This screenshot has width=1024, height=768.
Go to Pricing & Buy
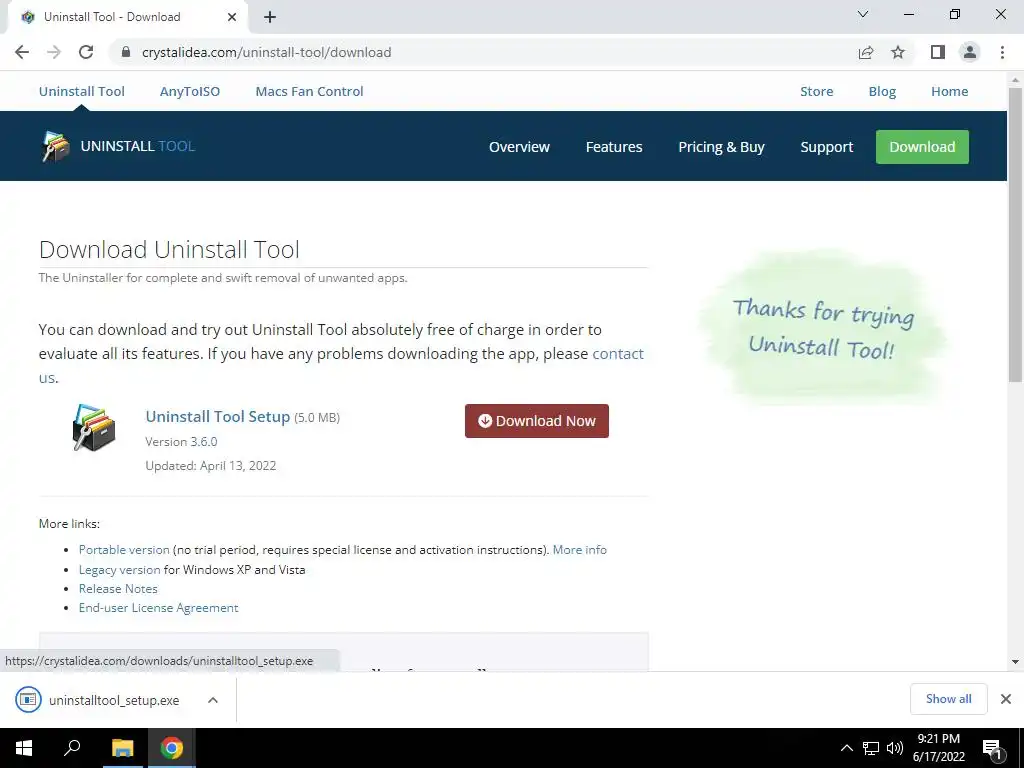[721, 147]
